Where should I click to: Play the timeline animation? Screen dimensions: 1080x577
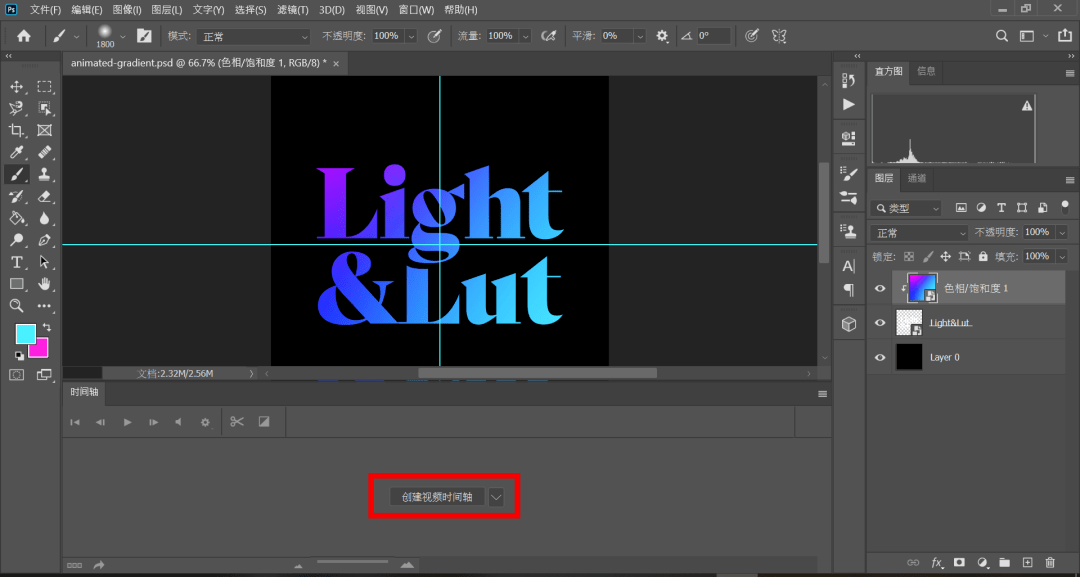[127, 422]
